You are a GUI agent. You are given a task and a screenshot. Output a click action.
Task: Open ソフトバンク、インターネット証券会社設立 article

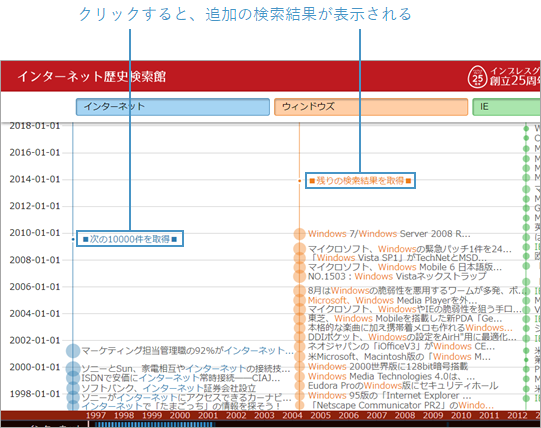[x=169, y=388]
